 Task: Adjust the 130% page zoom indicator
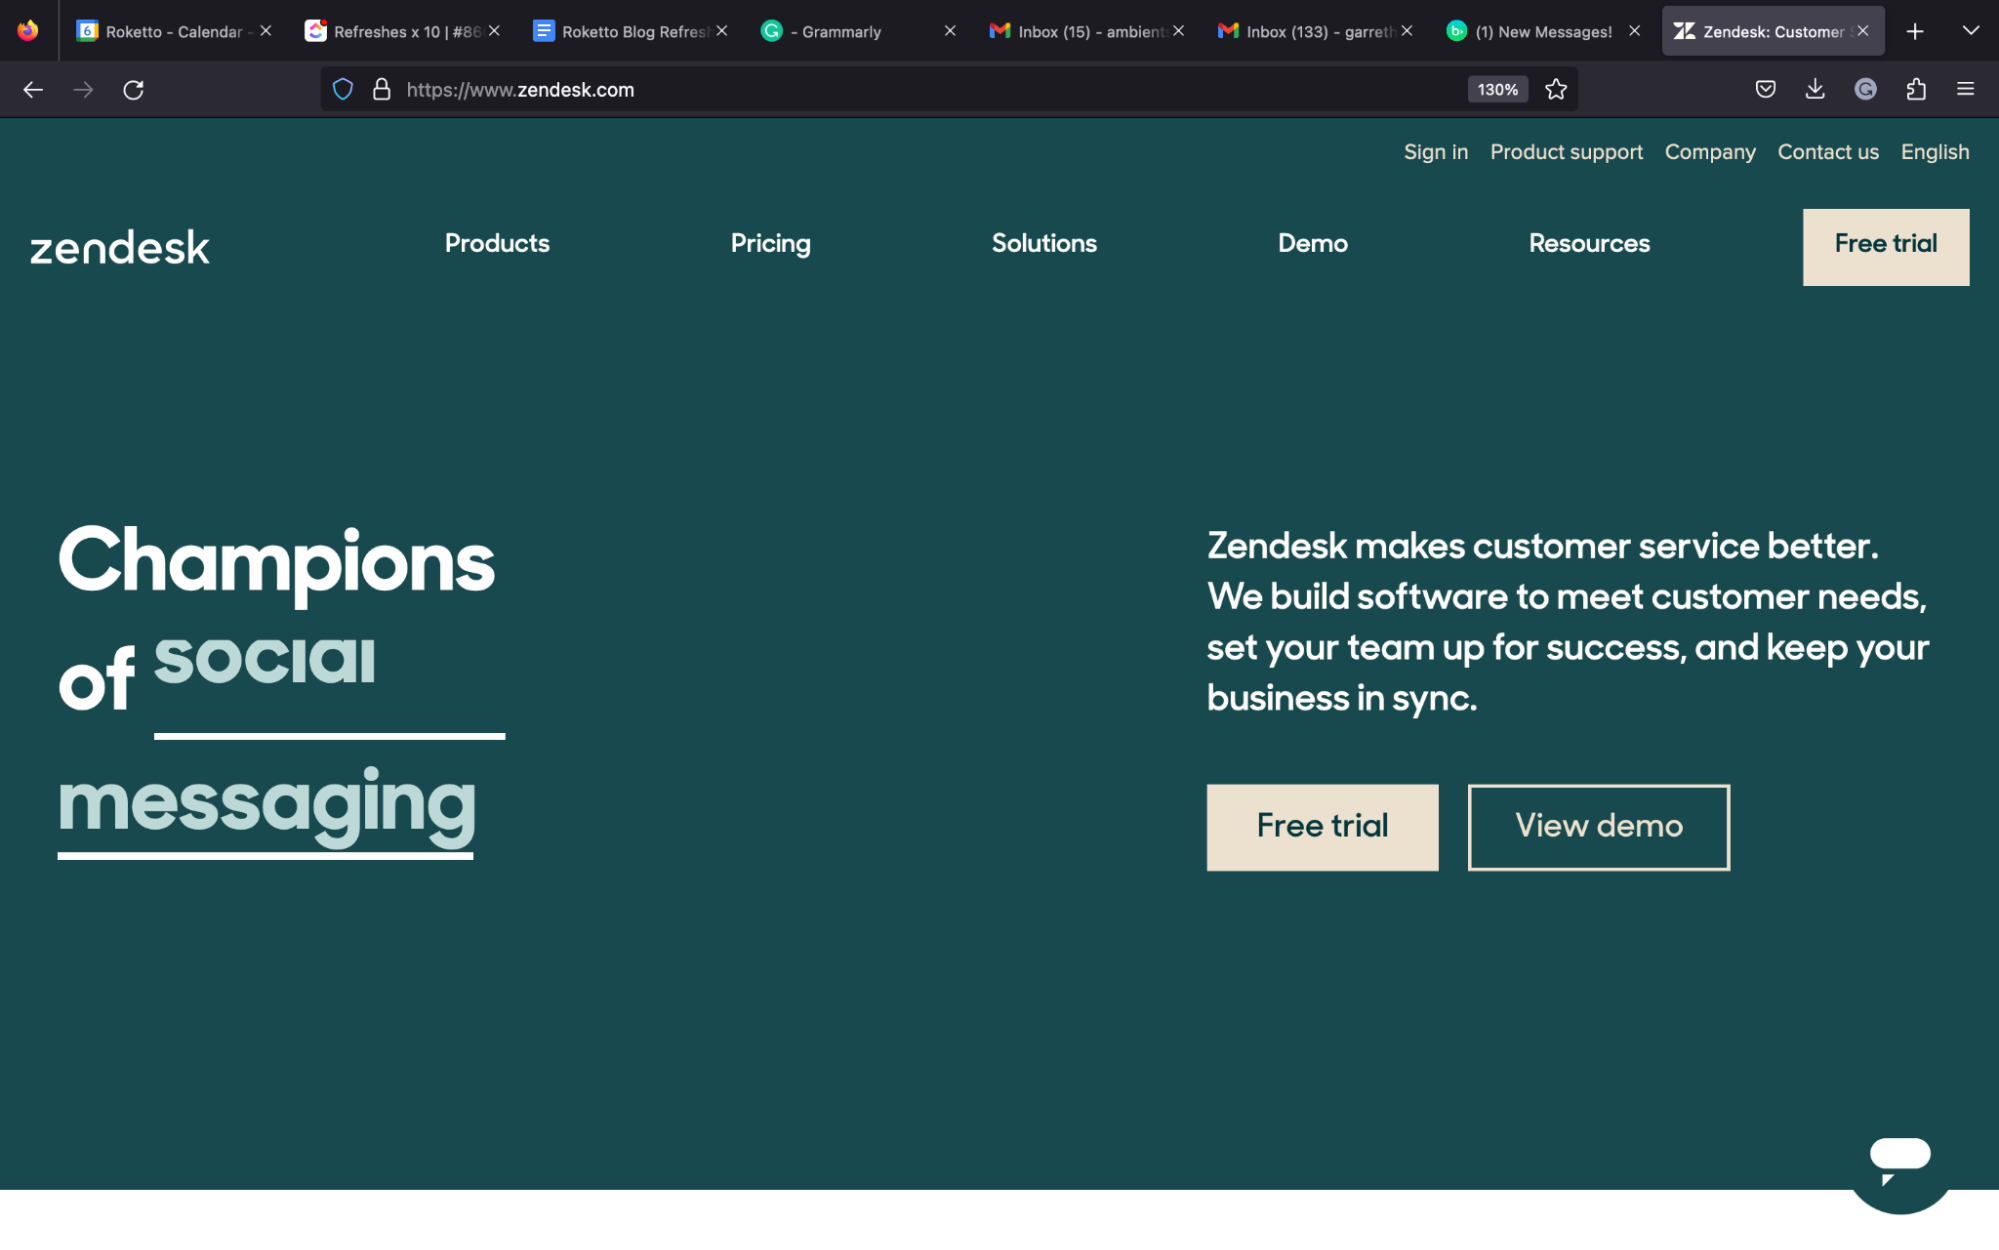coord(1497,89)
